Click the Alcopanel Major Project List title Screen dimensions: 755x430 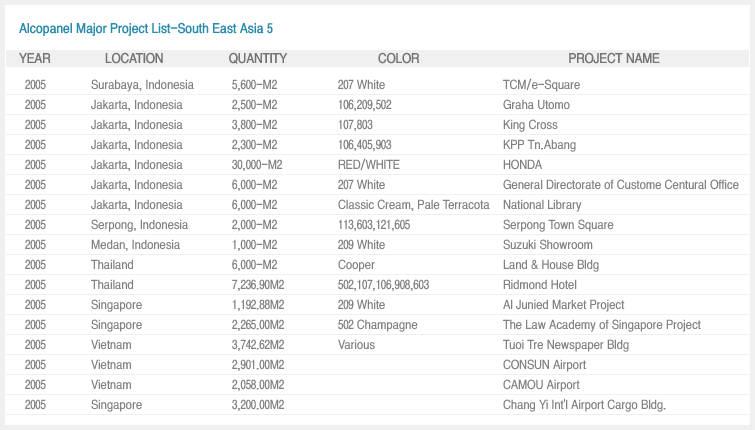tap(146, 29)
